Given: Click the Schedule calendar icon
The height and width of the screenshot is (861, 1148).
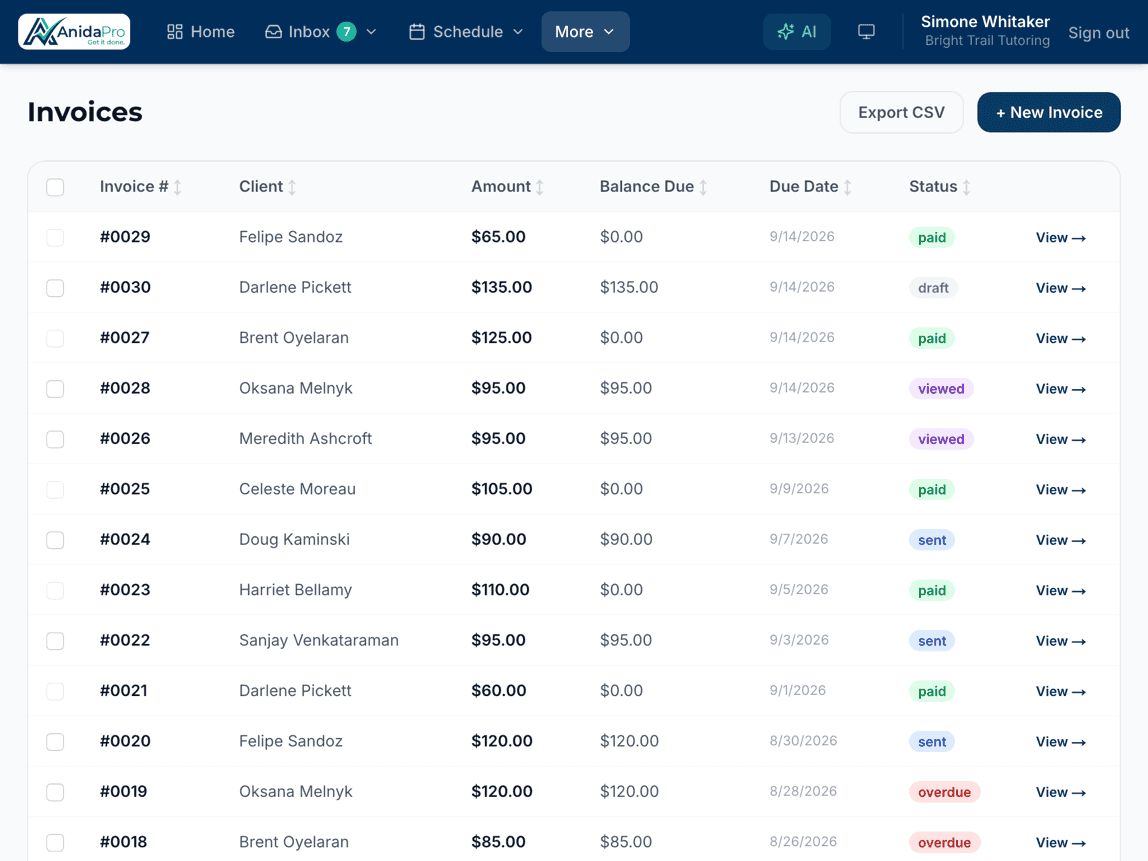Looking at the screenshot, I should click(x=417, y=31).
